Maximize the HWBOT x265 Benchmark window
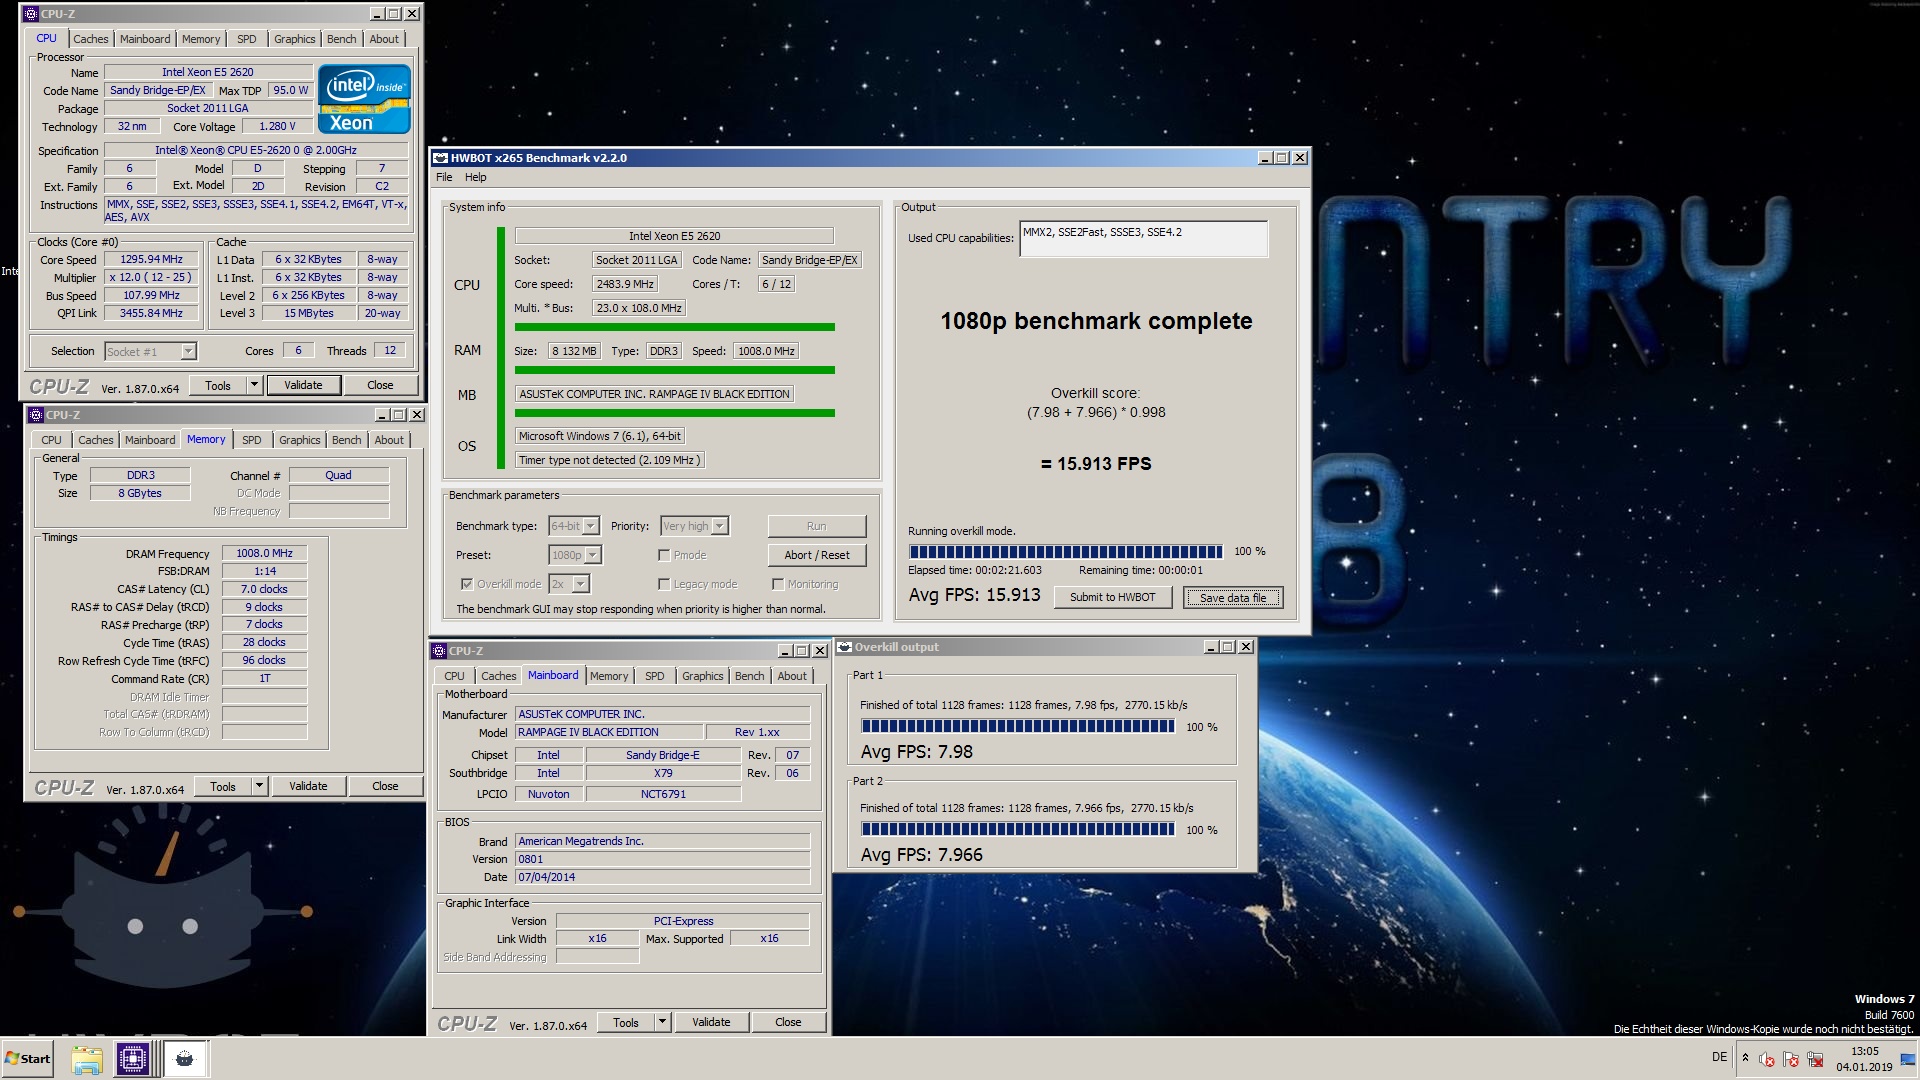1920x1080 pixels. 1282,158
